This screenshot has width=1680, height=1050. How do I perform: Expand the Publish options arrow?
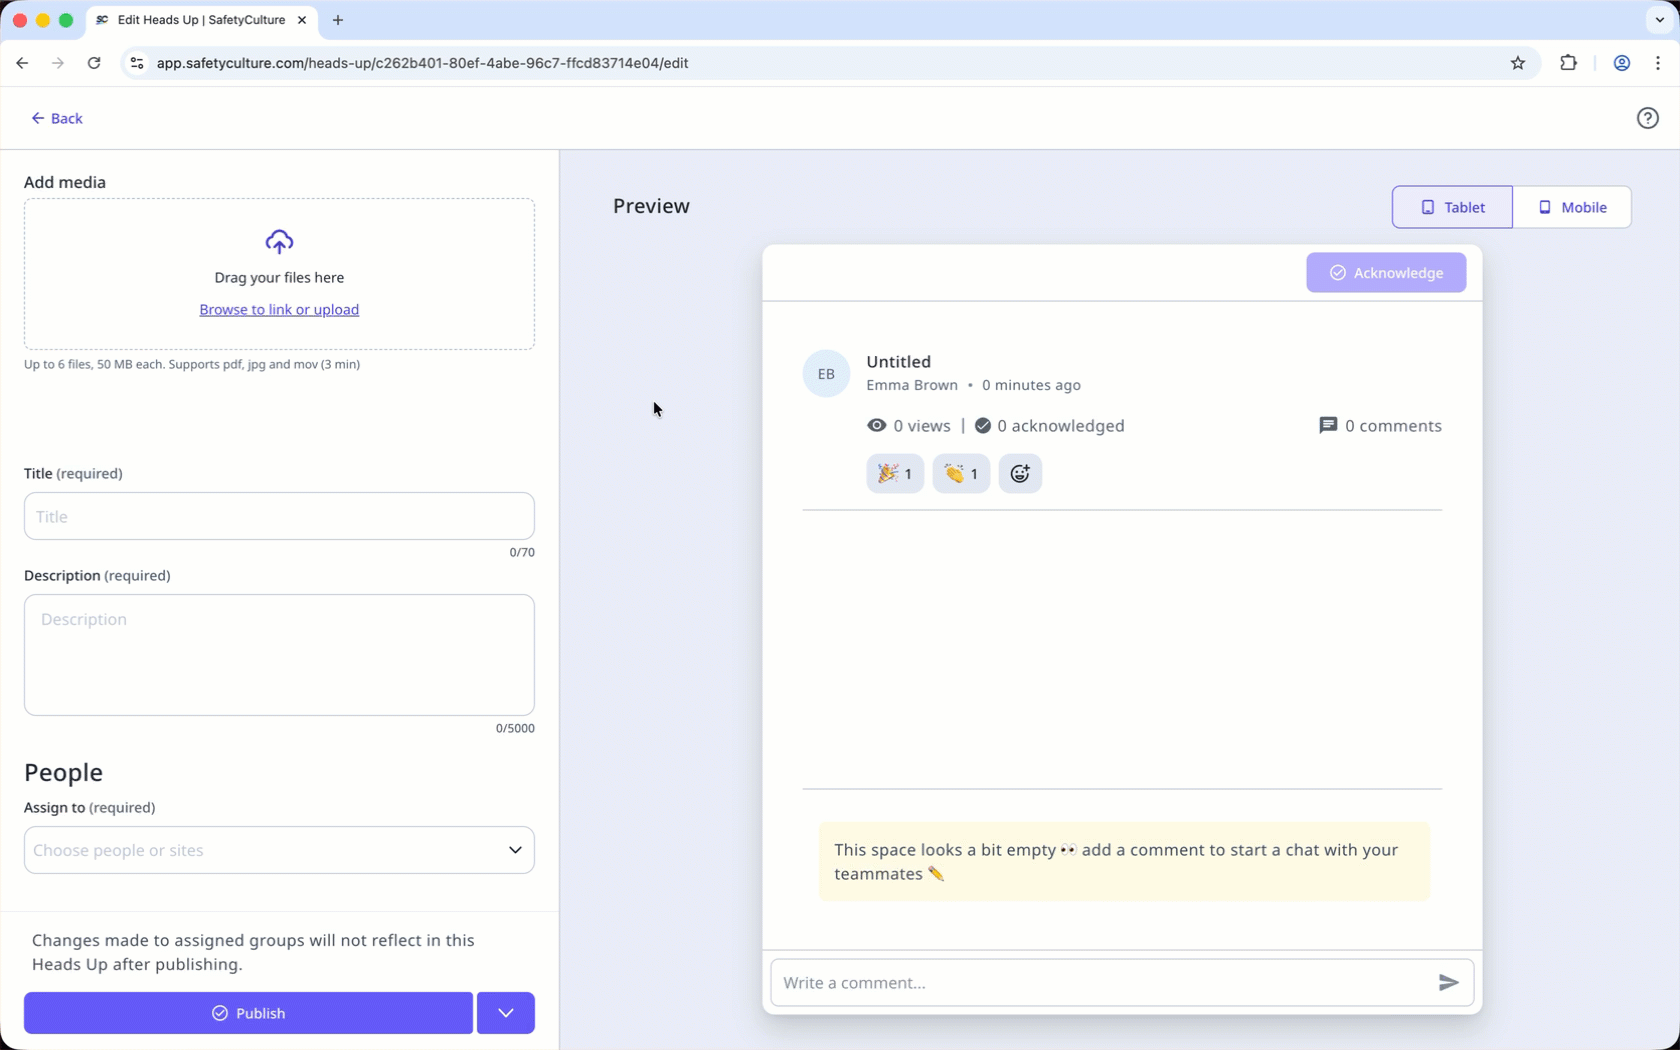(506, 1013)
